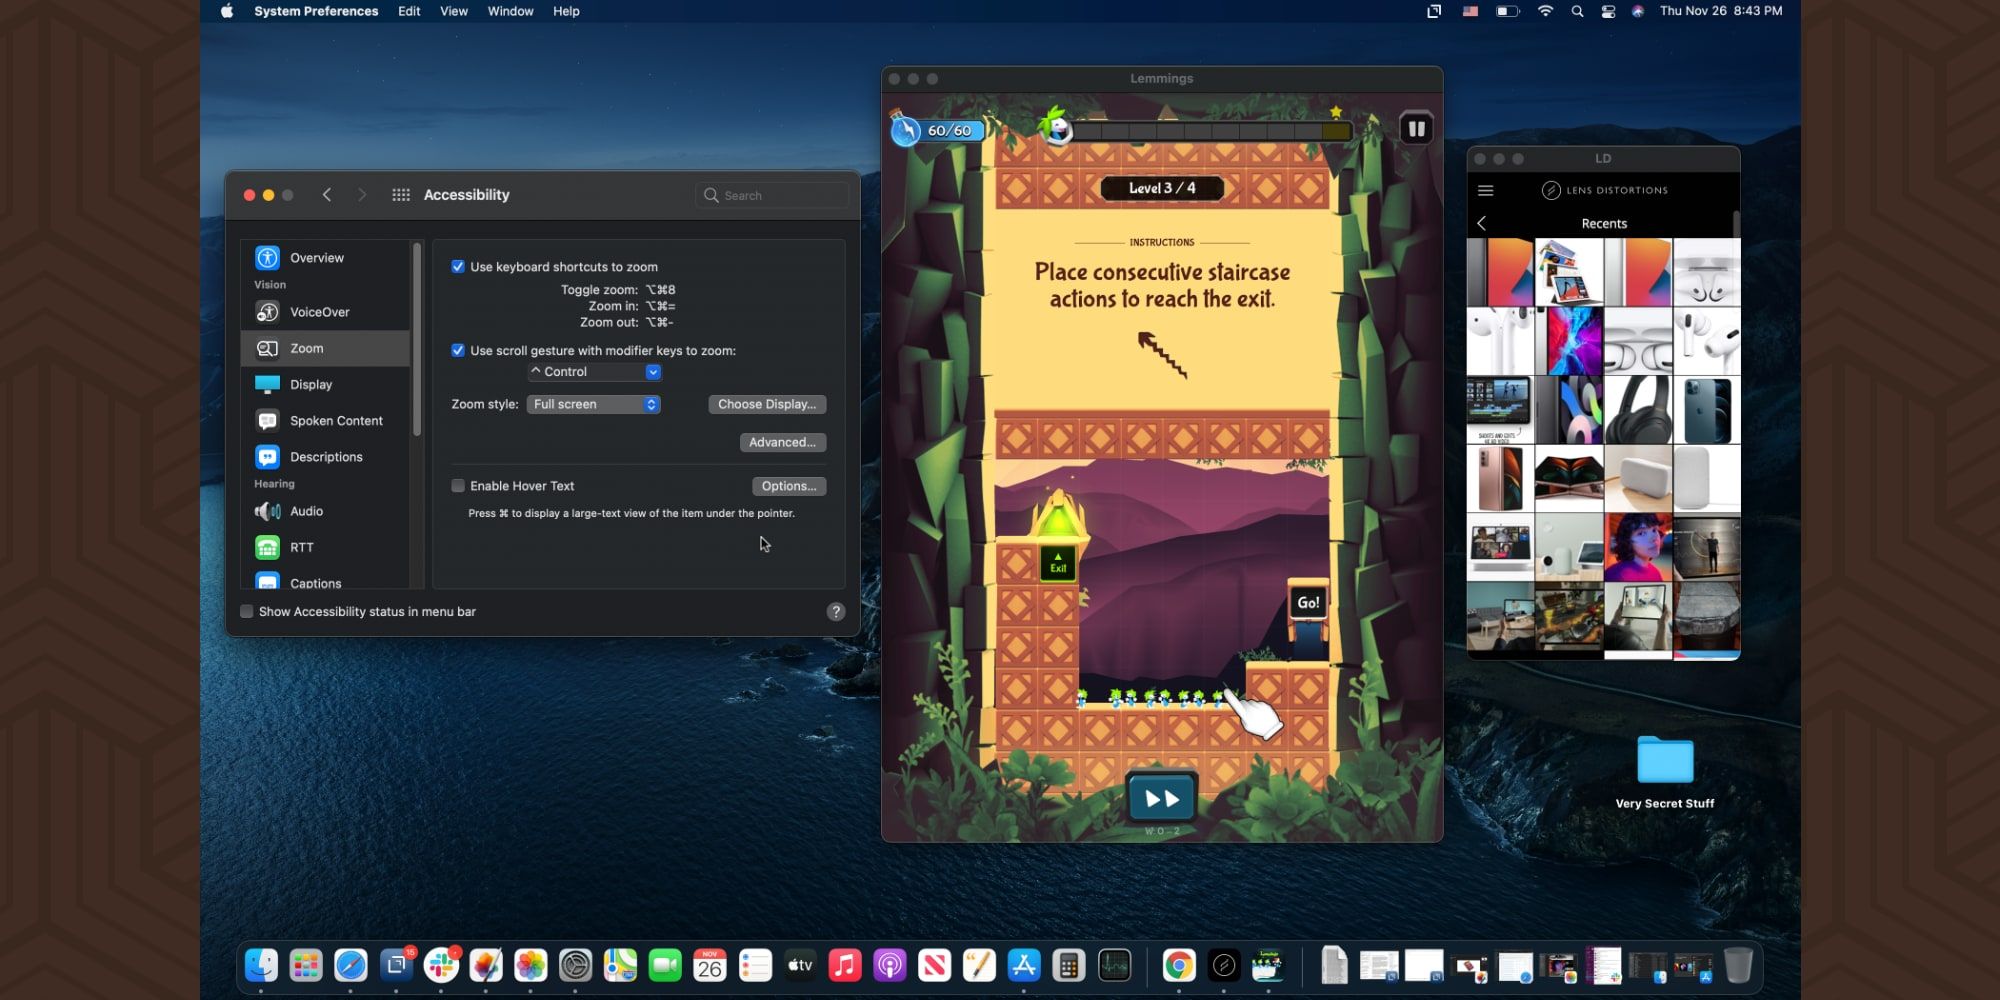Image resolution: width=2000 pixels, height=1000 pixels.
Task: Select Overview in Accessibility sidebar
Action: click(326, 258)
